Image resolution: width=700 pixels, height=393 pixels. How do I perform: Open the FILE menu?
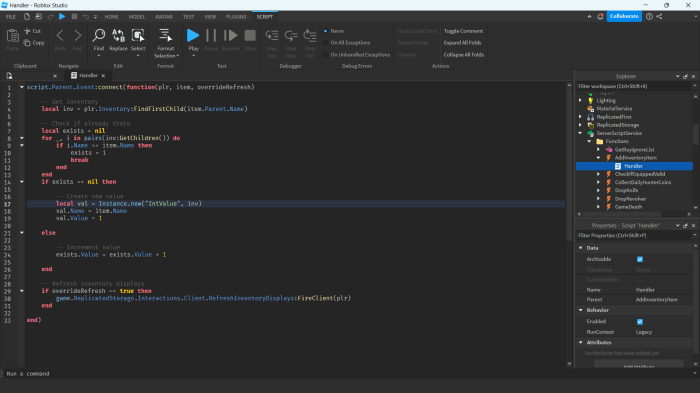tap(11, 17)
